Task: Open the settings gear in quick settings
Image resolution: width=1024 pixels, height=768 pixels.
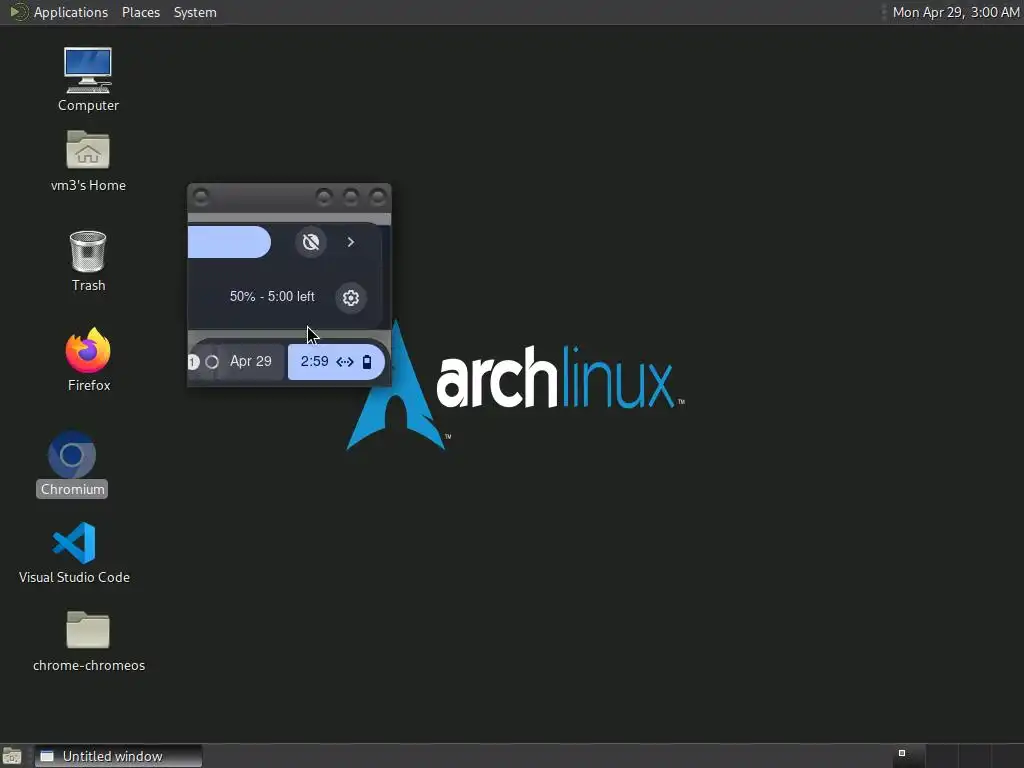Action: pyautogui.click(x=351, y=298)
